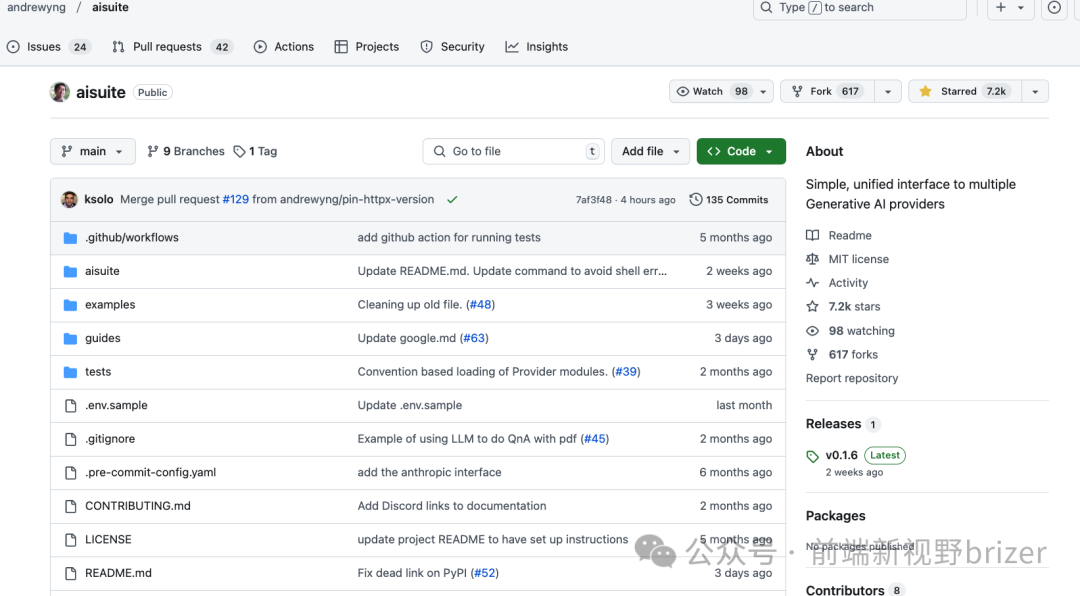1080x596 pixels.
Task: Open the .github/workflows folder
Action: 132,237
